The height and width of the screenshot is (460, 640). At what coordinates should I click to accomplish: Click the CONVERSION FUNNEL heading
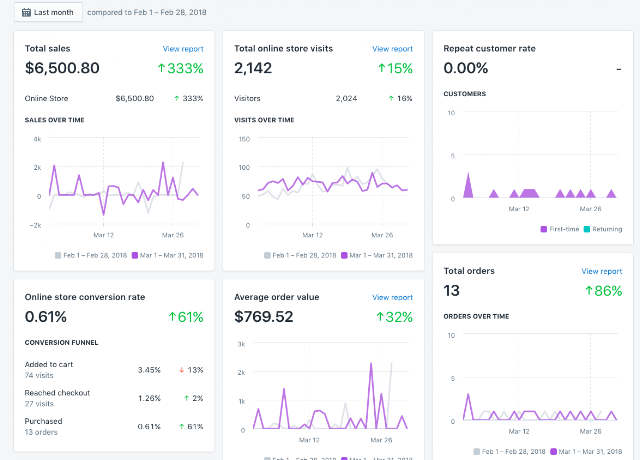pyautogui.click(x=61, y=342)
